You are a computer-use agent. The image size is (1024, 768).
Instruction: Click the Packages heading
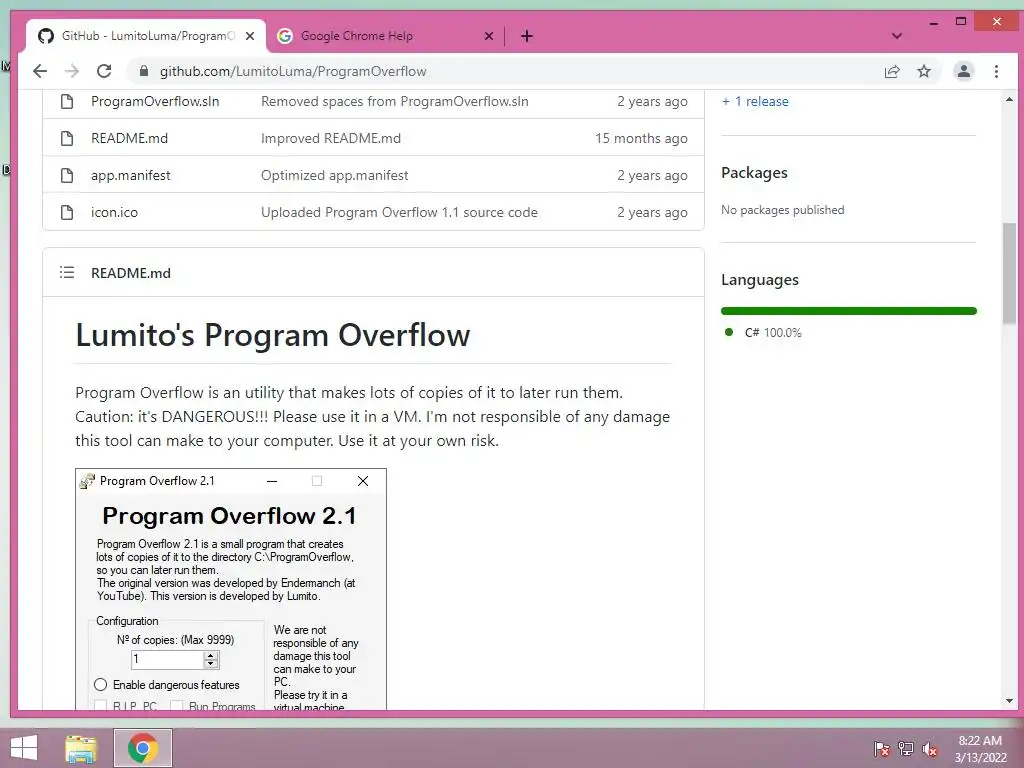click(x=754, y=173)
